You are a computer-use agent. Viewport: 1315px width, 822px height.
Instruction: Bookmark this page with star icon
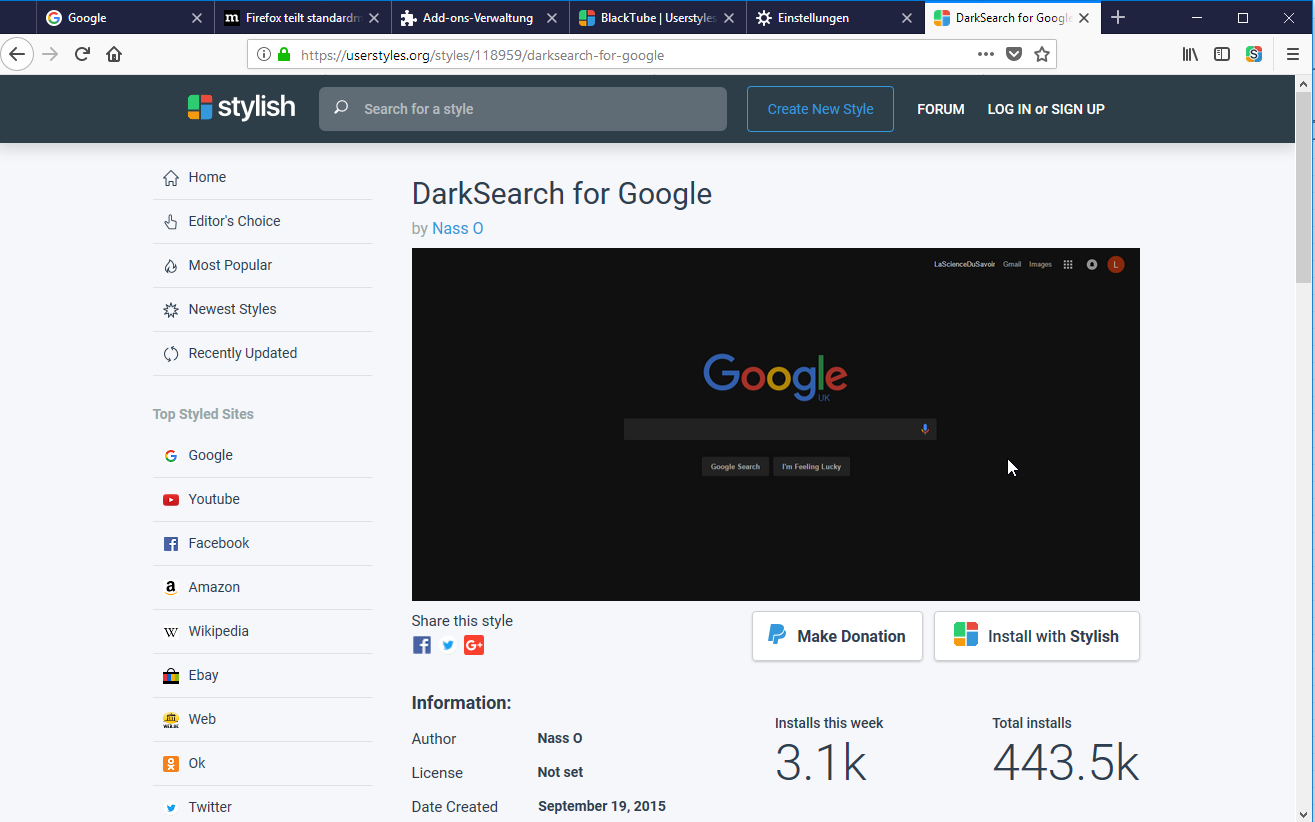pyautogui.click(x=1042, y=55)
